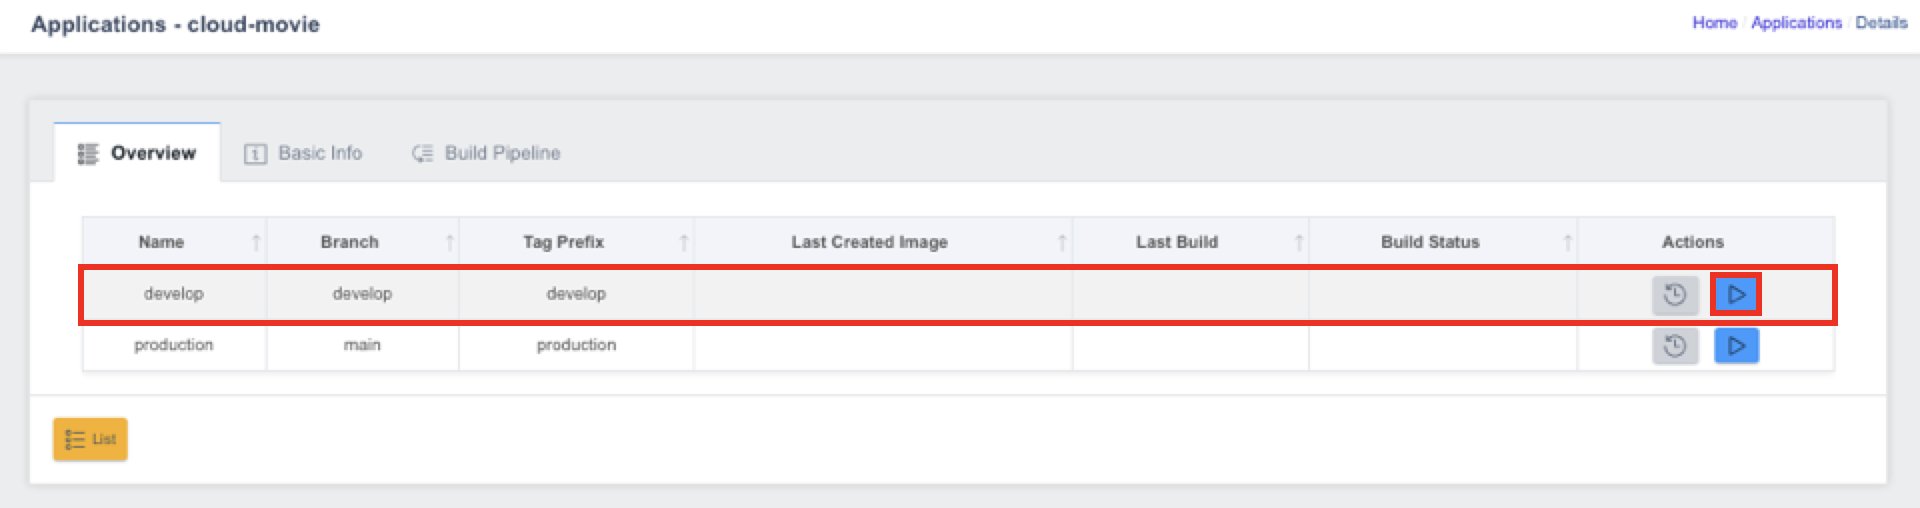Image resolution: width=1920 pixels, height=508 pixels.
Task: Sort by Last Build column arrow
Action: pos(1299,242)
